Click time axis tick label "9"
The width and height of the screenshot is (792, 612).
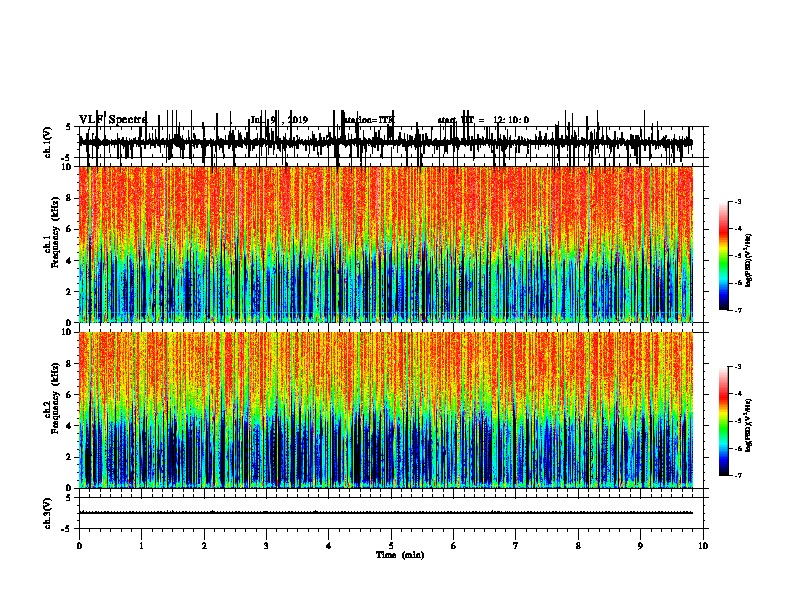click(x=640, y=546)
